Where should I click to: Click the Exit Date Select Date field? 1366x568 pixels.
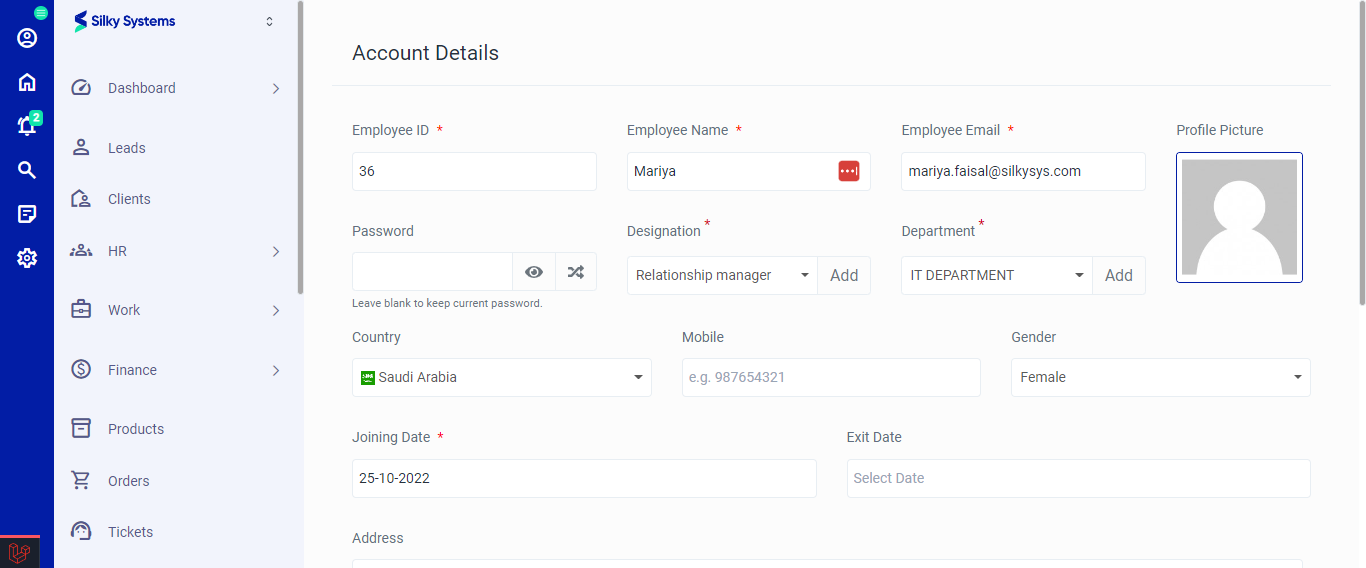[x=1078, y=478]
